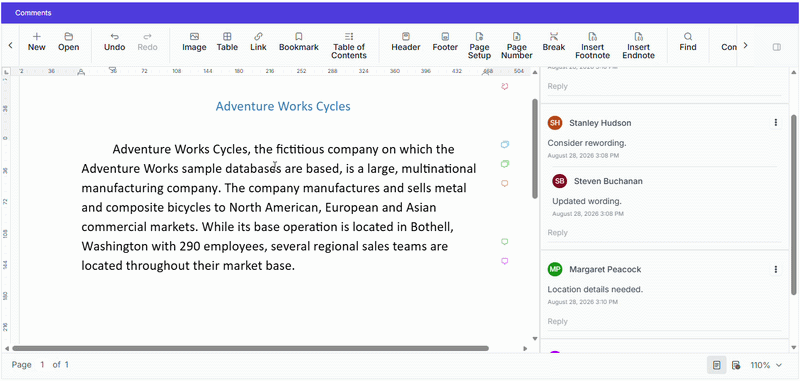Click the document scroll down arrow
800x381 pixels.
click(535, 339)
